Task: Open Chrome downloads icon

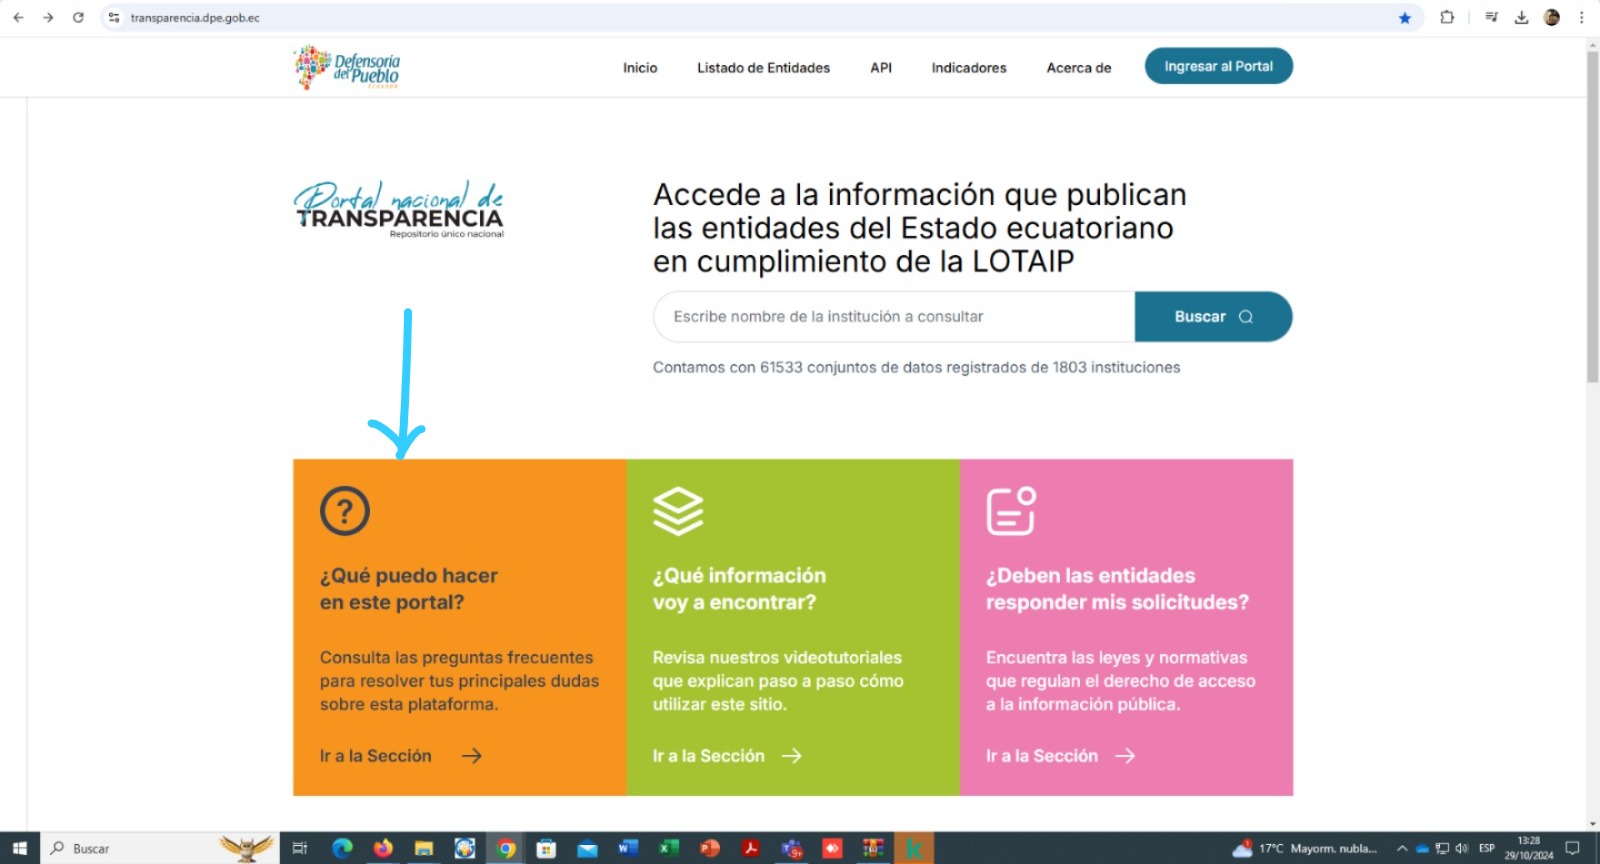Action: coord(1521,17)
